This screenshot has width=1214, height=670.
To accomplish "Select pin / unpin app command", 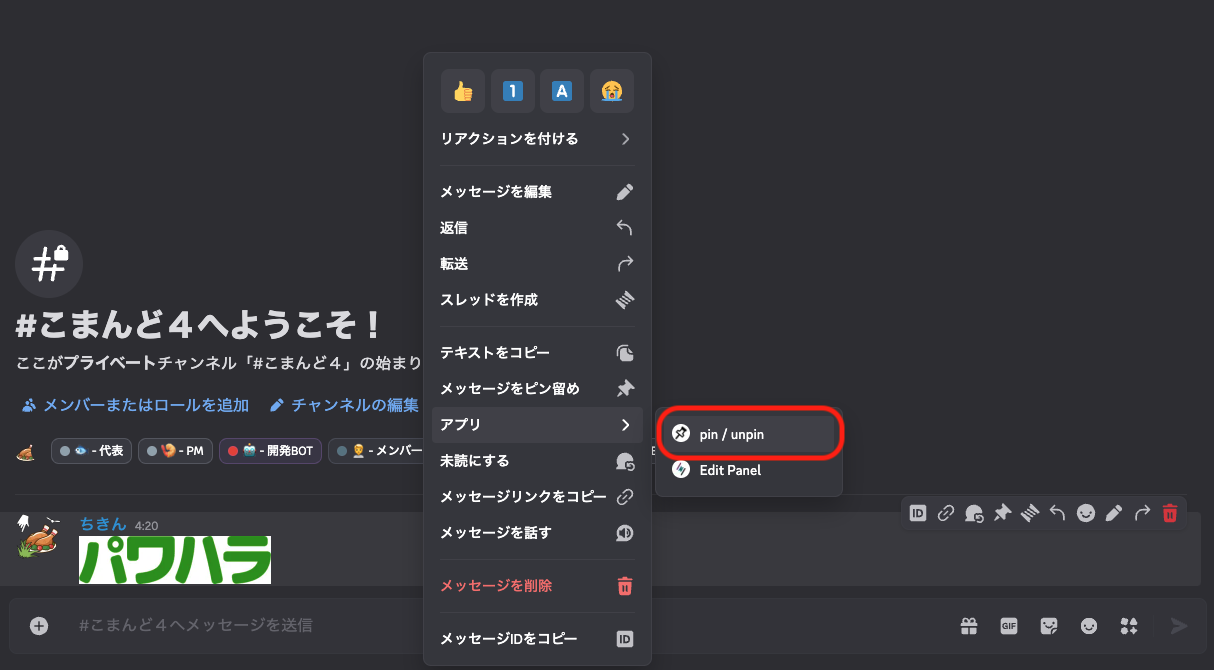I will pyautogui.click(x=748, y=433).
